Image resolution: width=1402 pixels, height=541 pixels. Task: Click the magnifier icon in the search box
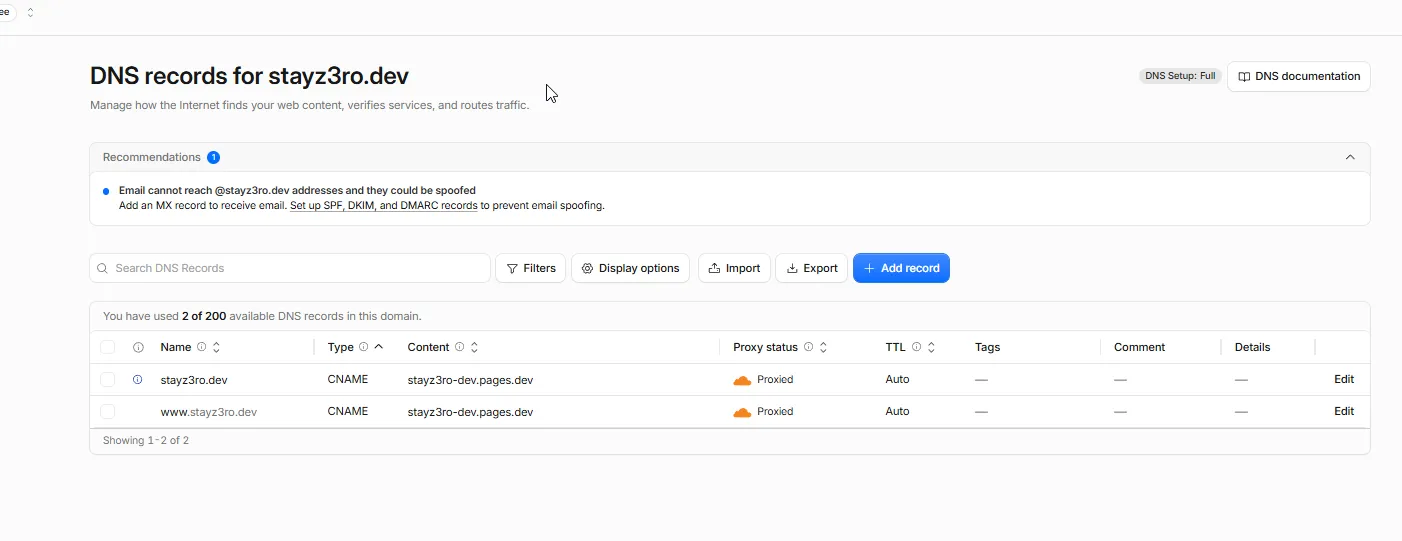click(102, 268)
